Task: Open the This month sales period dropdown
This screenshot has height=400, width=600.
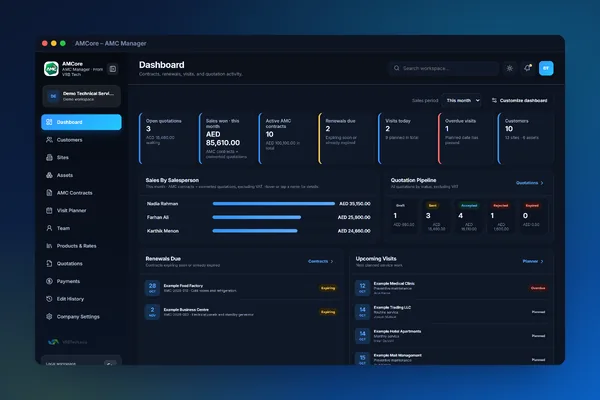Action: tap(462, 100)
